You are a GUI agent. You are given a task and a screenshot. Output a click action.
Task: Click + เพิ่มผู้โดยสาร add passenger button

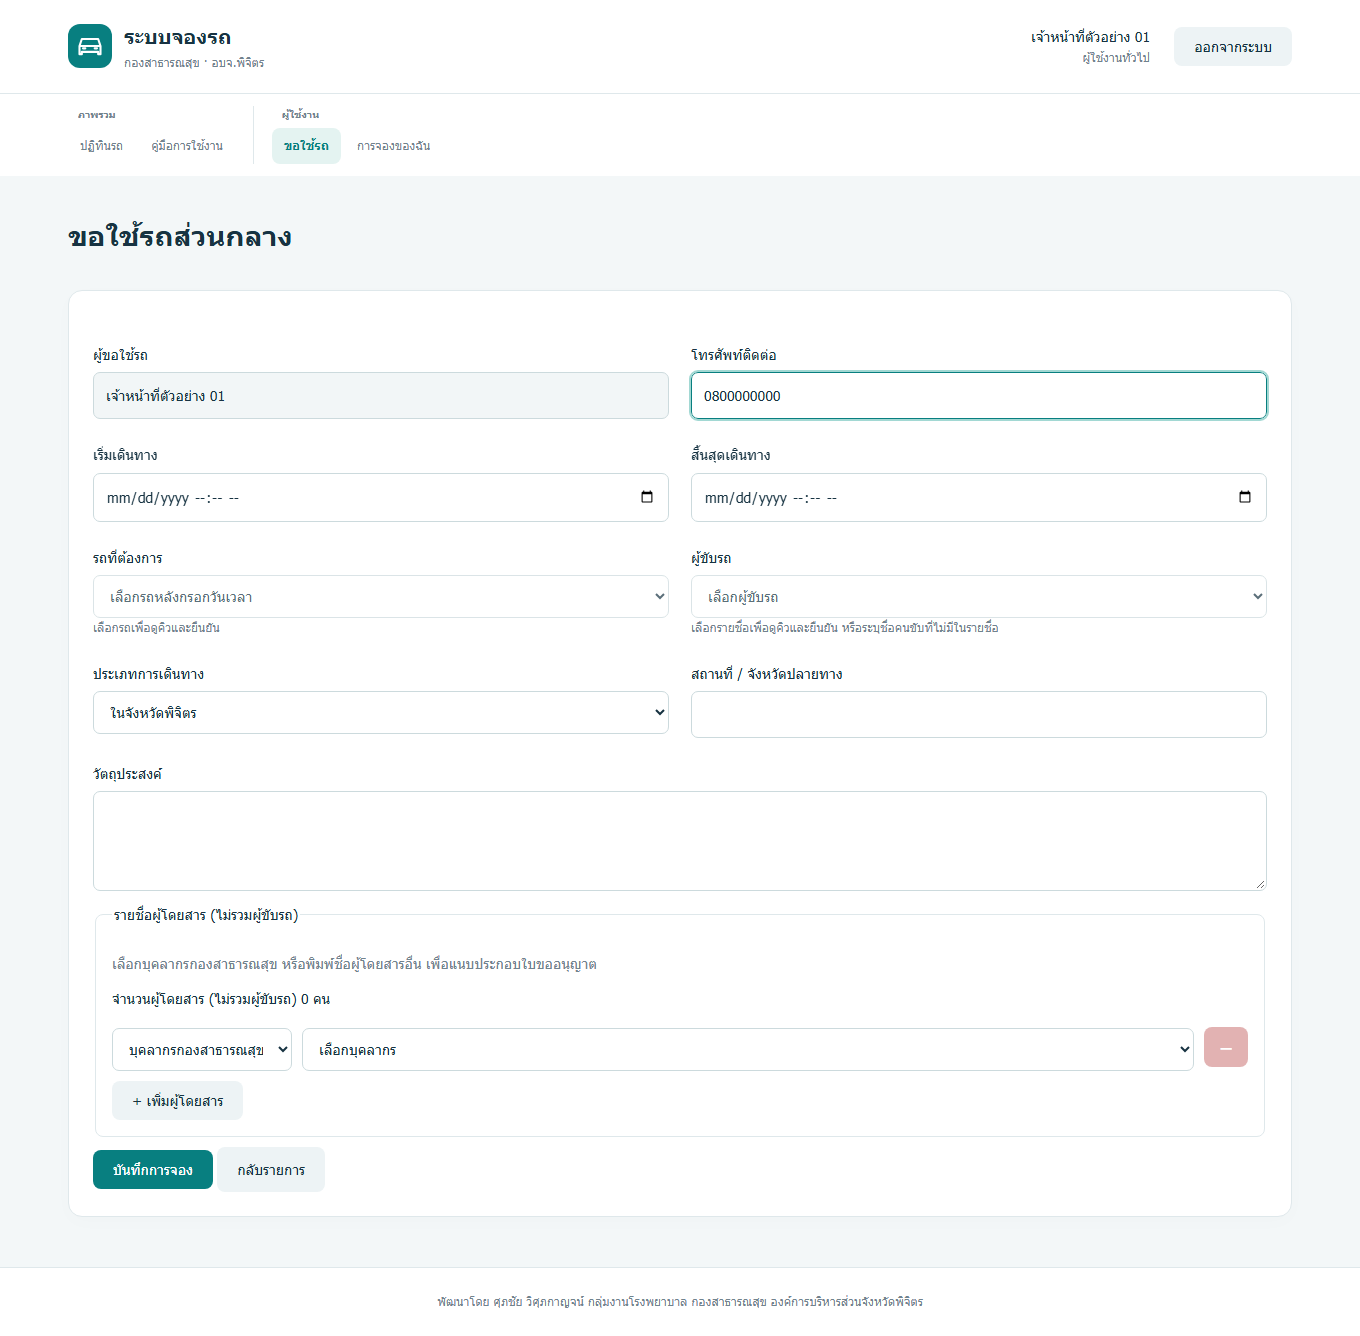click(x=177, y=1101)
